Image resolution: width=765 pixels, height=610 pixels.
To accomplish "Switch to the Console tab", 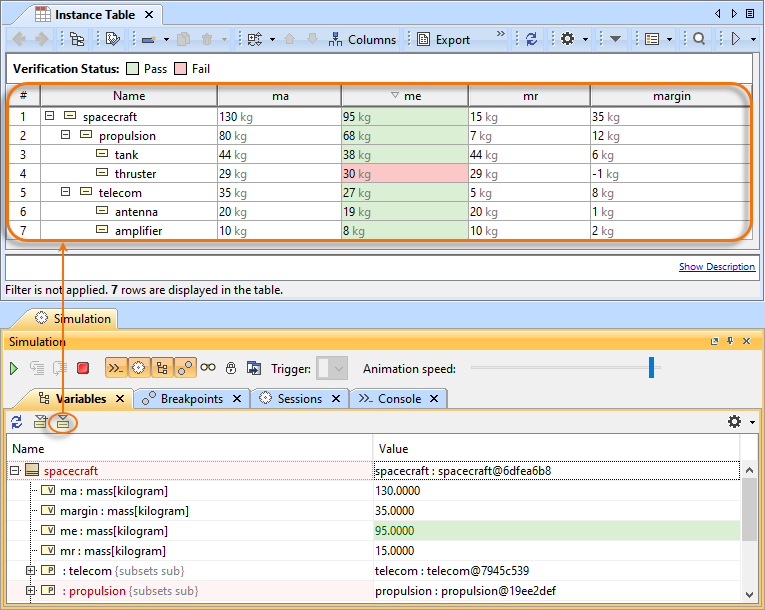I will tap(398, 398).
